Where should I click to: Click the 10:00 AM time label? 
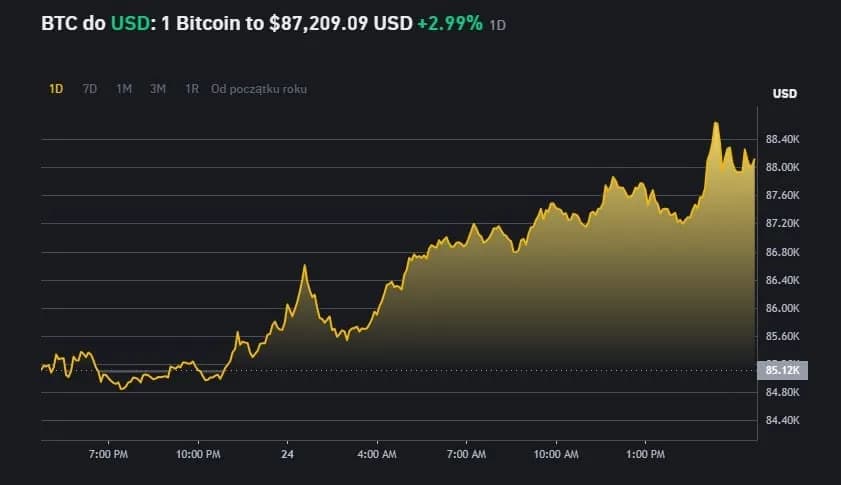click(x=557, y=455)
